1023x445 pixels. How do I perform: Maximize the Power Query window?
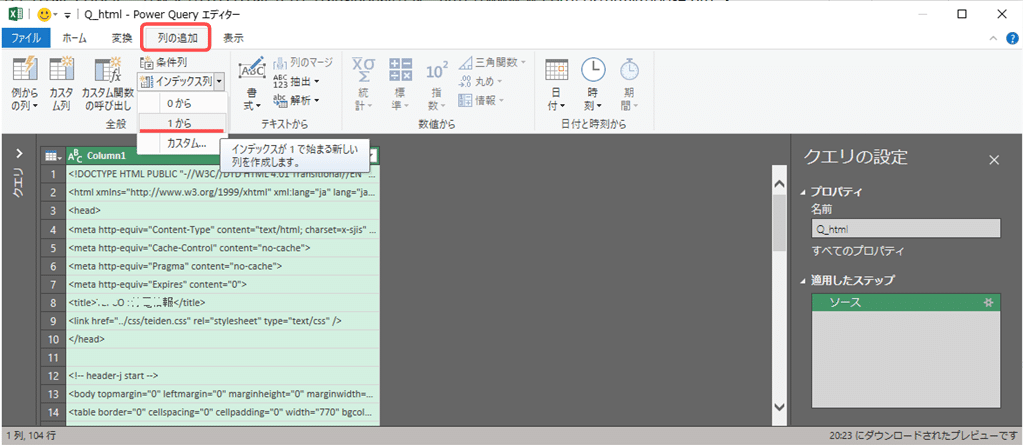pyautogui.click(x=962, y=14)
